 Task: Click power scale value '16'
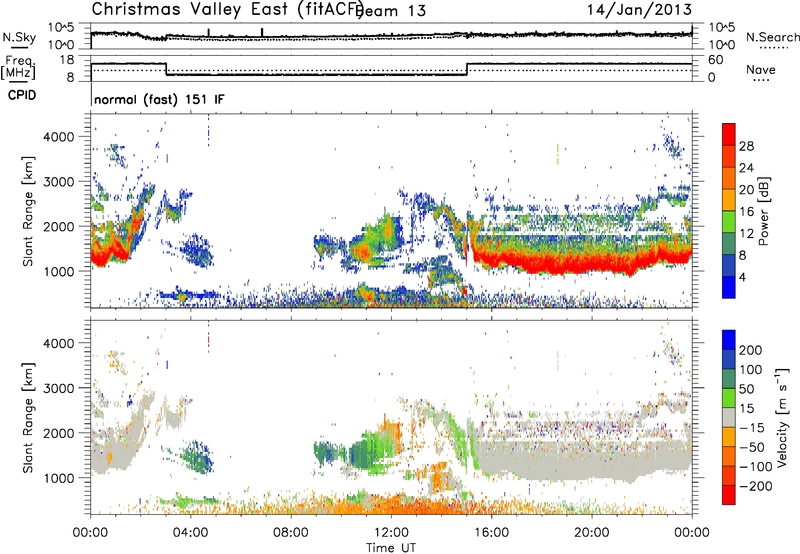[746, 212]
